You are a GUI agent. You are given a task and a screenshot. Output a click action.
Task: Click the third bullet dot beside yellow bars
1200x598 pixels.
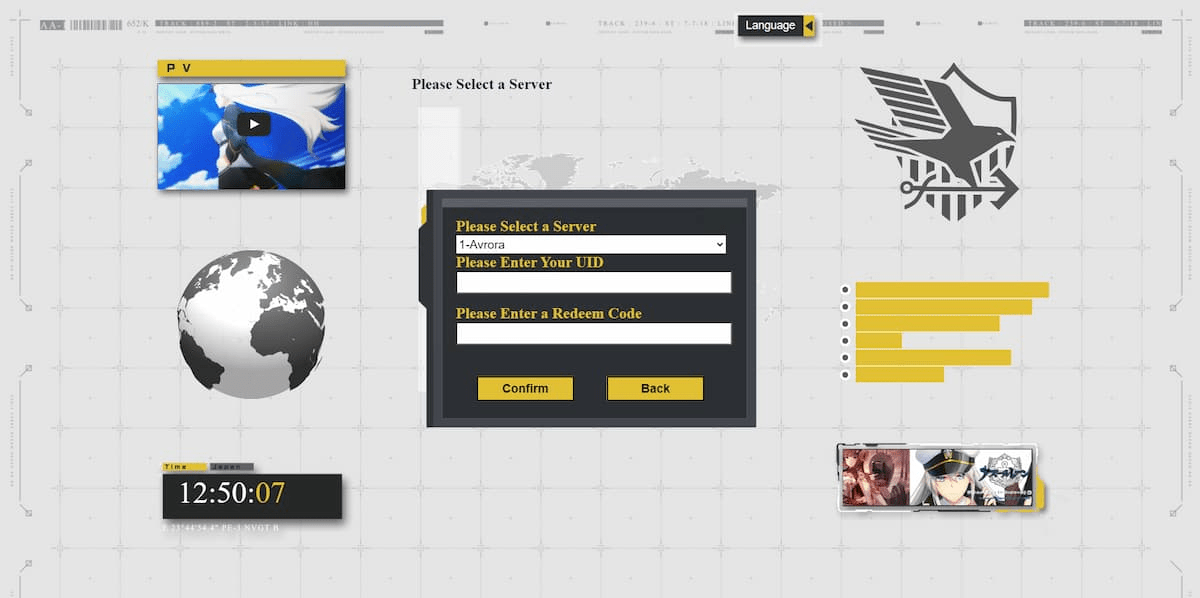(x=845, y=324)
